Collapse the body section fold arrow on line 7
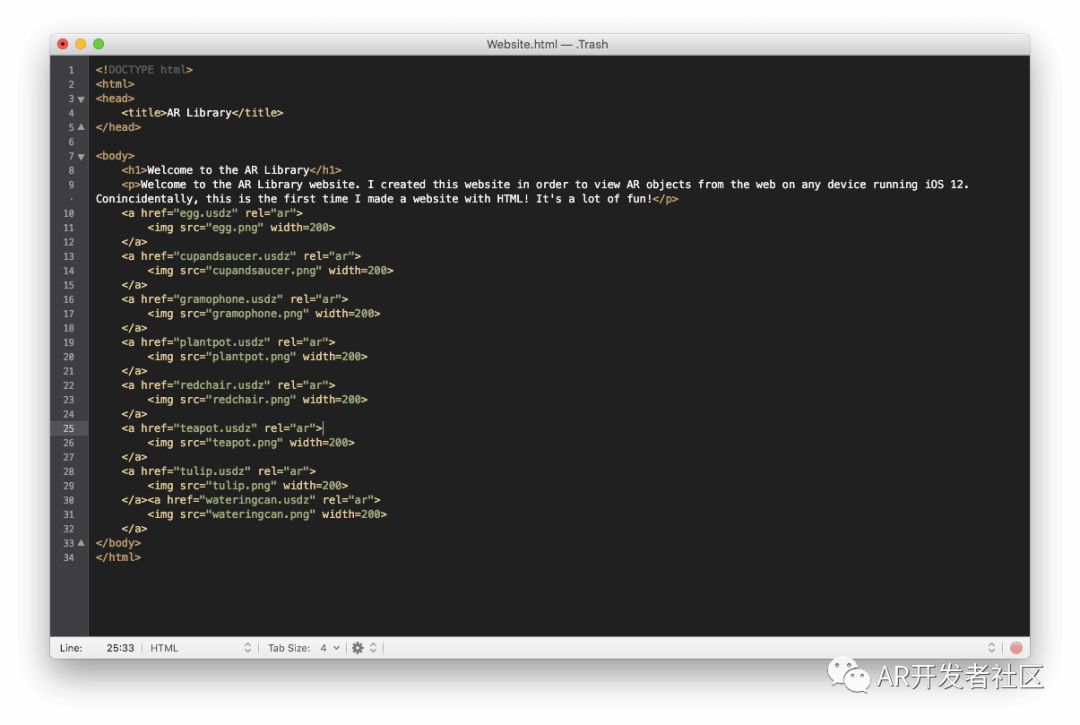Image resolution: width=1080 pixels, height=725 pixels. coord(81,157)
